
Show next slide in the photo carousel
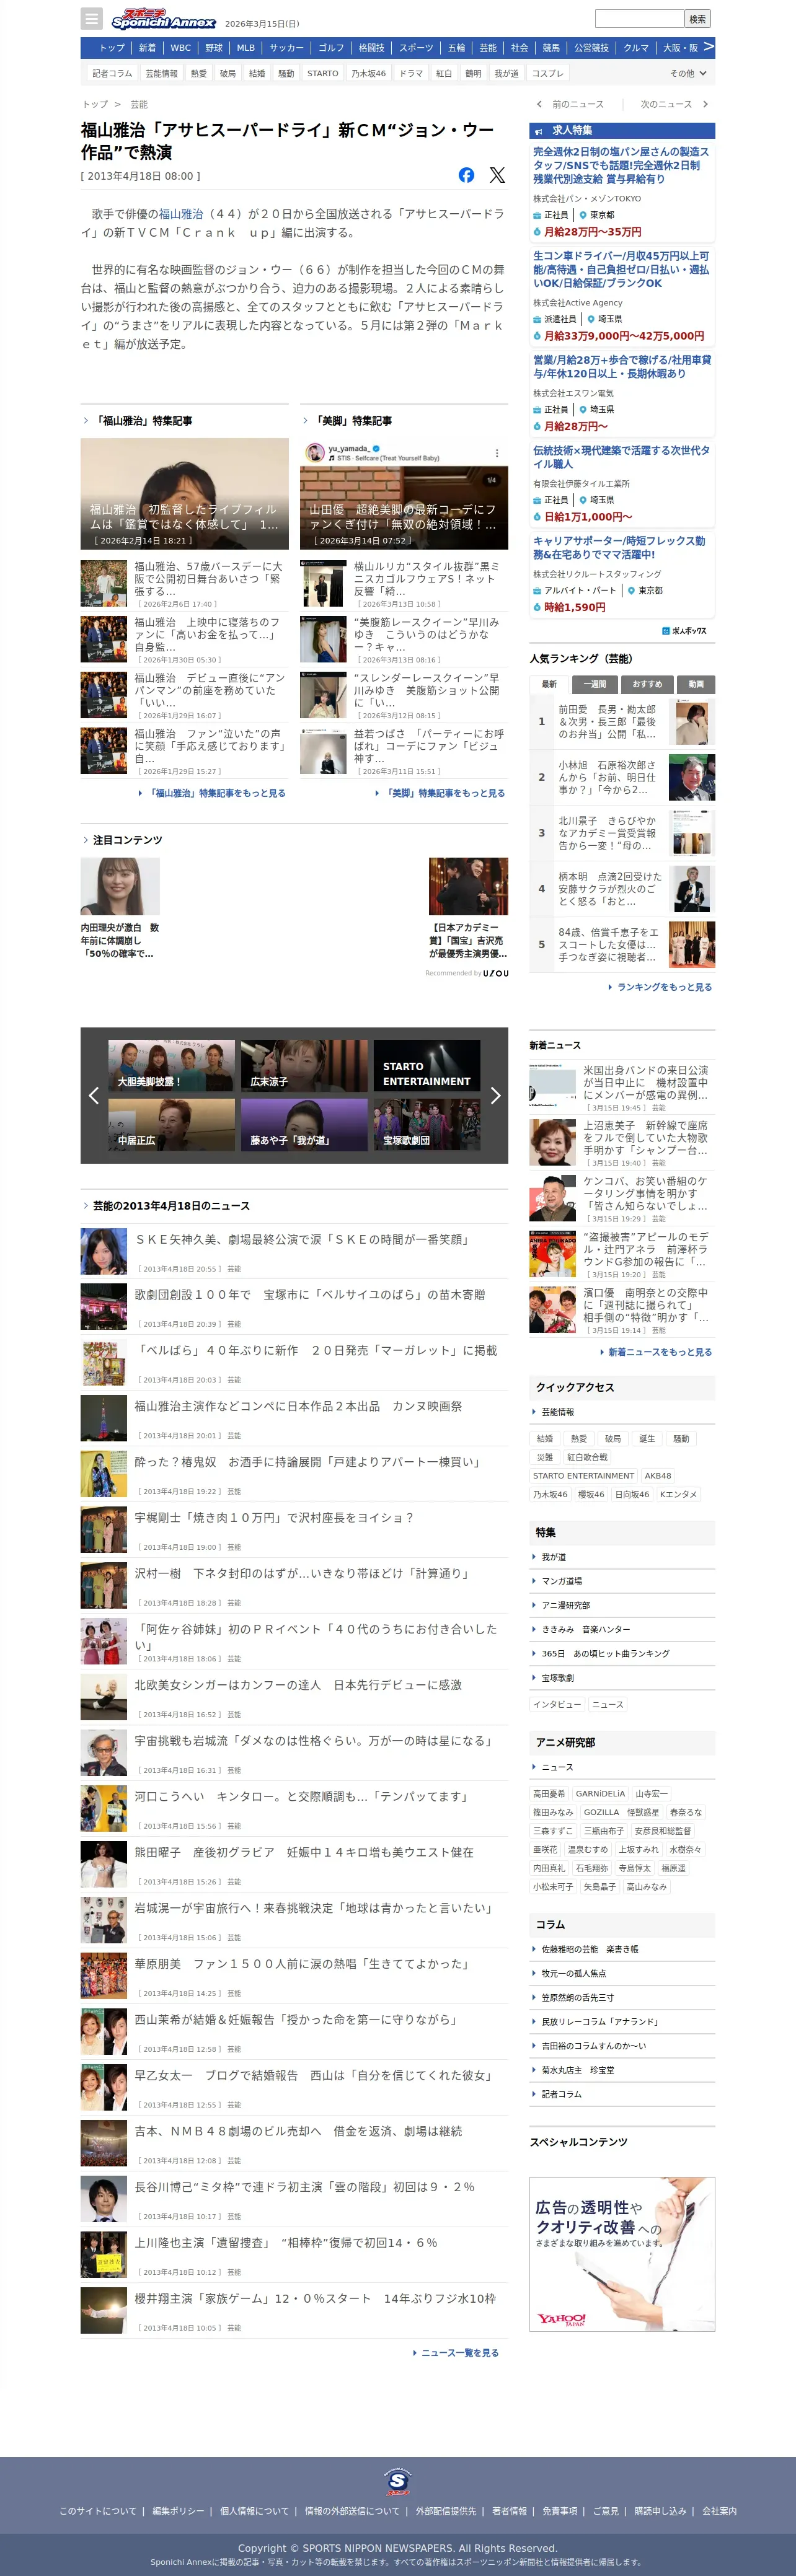click(495, 1095)
